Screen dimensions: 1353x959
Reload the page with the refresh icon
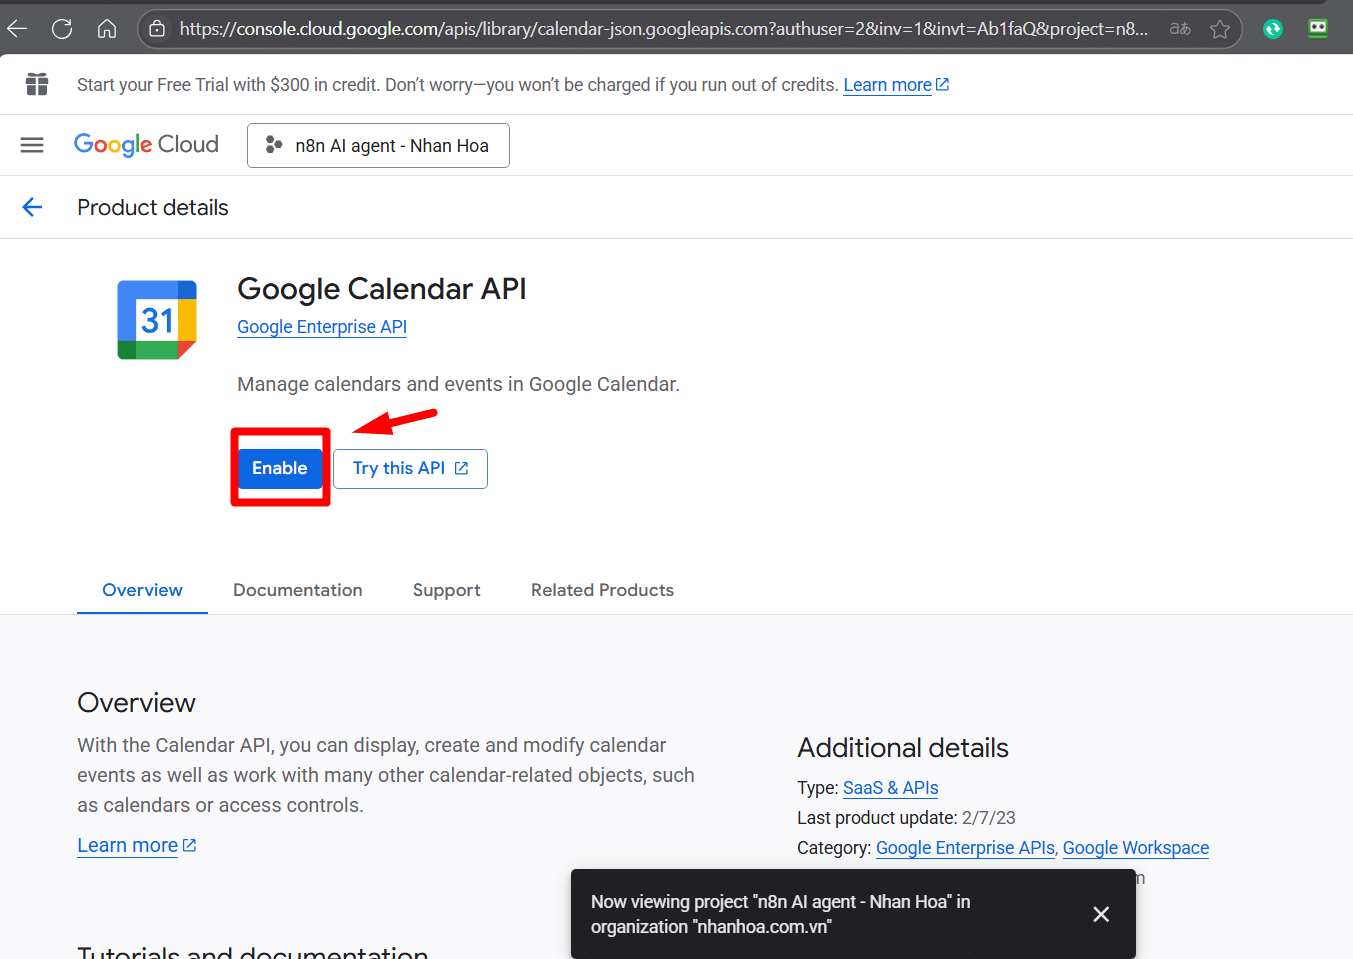coord(62,29)
